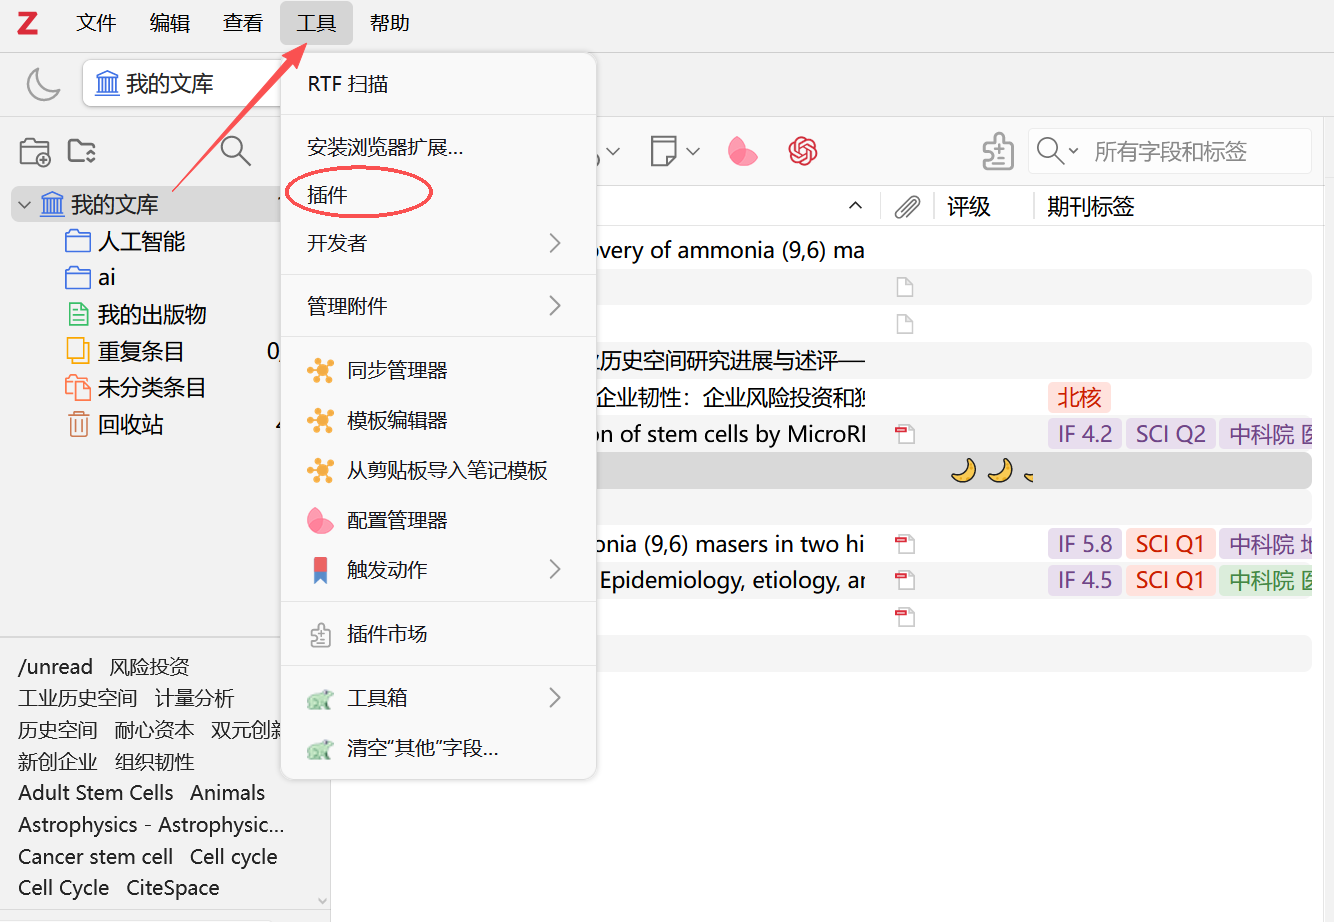Click the search magnifier in the left pane
1334x922 pixels.
point(235,151)
